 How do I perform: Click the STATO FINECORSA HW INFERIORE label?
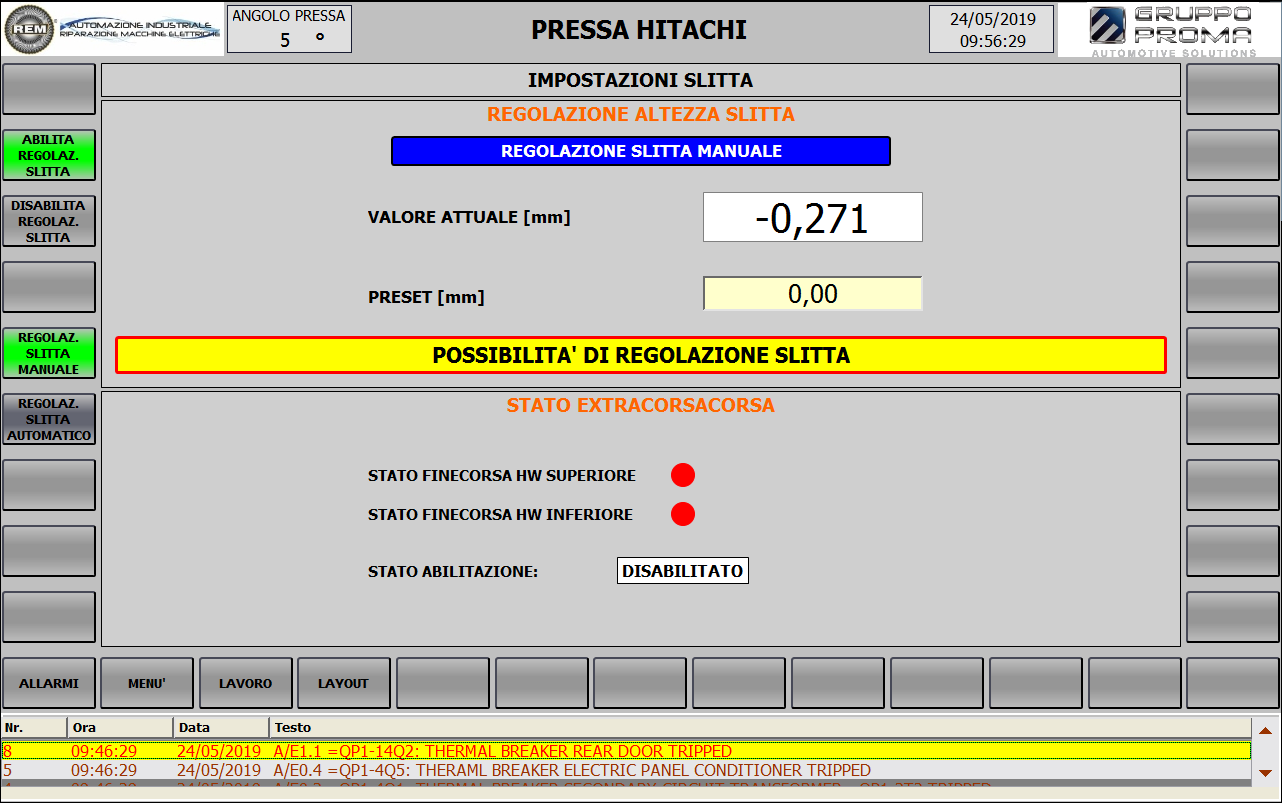point(500,515)
